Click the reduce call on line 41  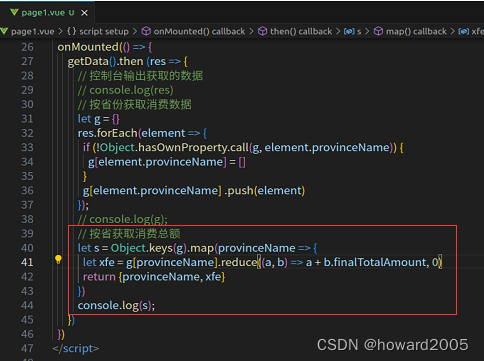pyautogui.click(x=239, y=262)
